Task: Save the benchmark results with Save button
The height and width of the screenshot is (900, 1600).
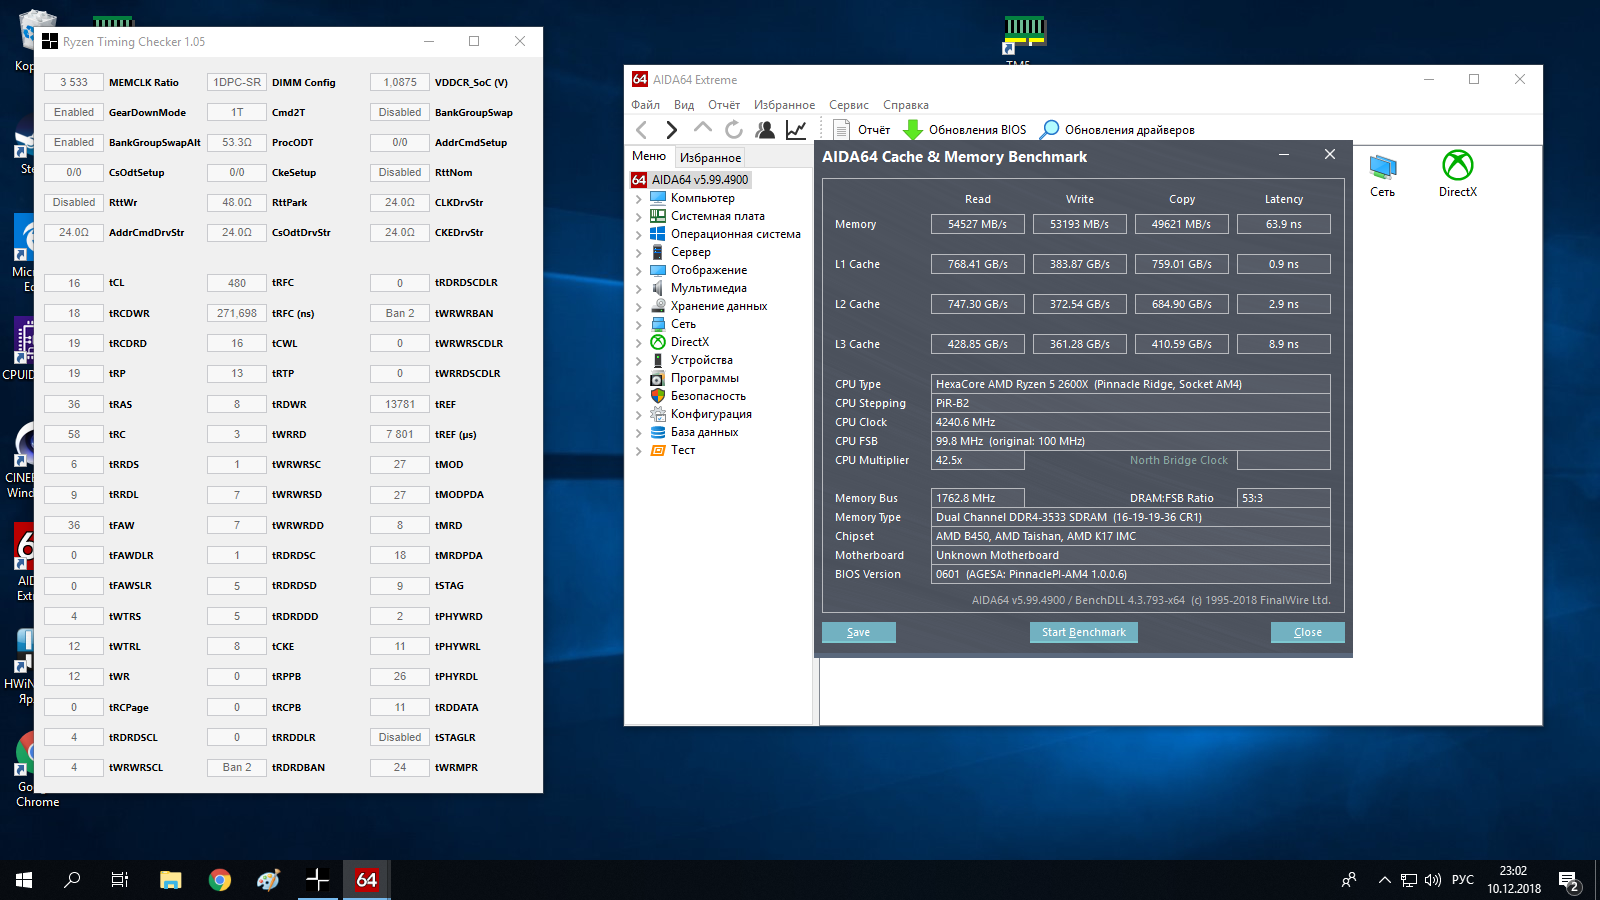Action: pos(859,632)
